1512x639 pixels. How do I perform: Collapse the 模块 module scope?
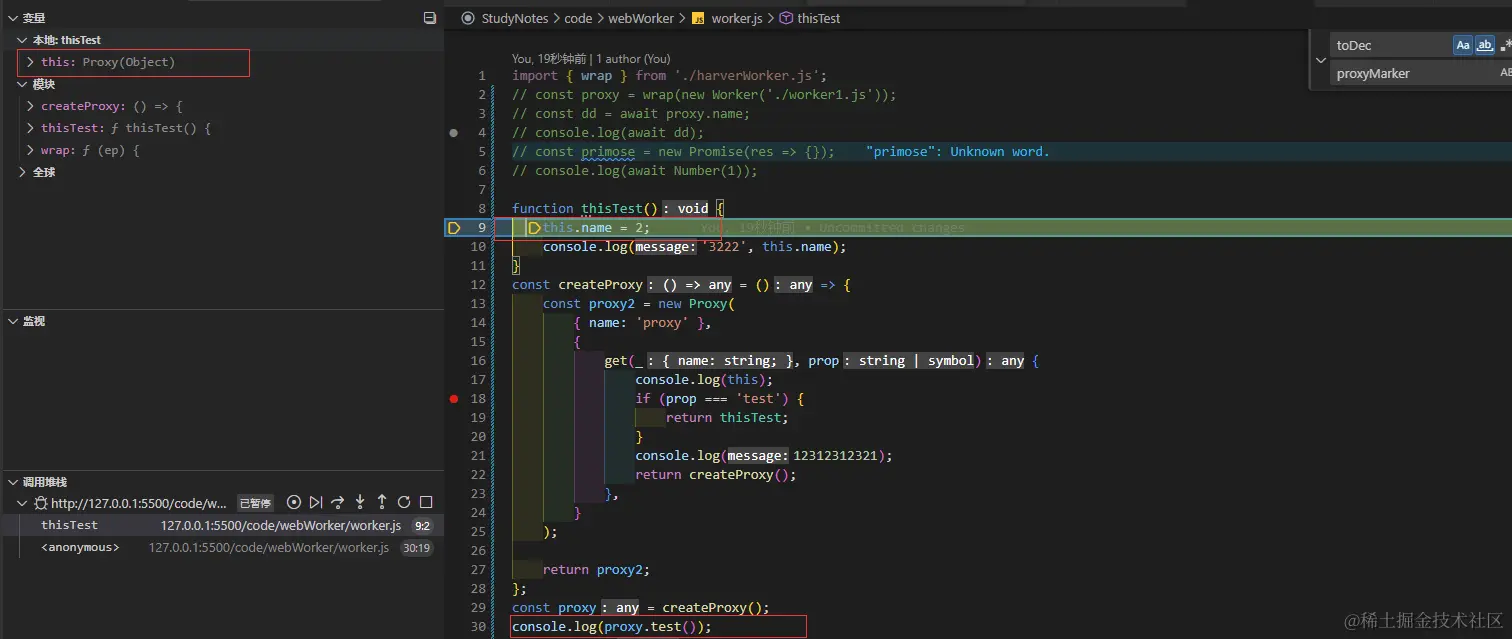(x=24, y=84)
